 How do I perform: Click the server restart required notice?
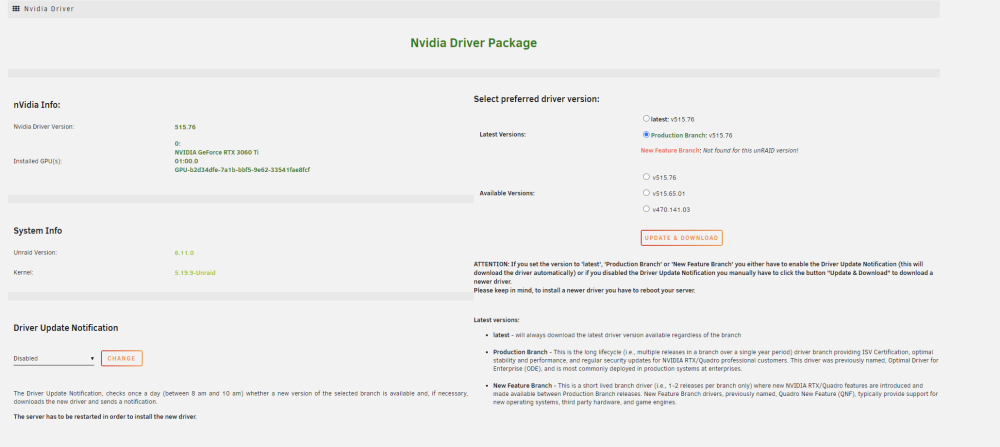105,416
